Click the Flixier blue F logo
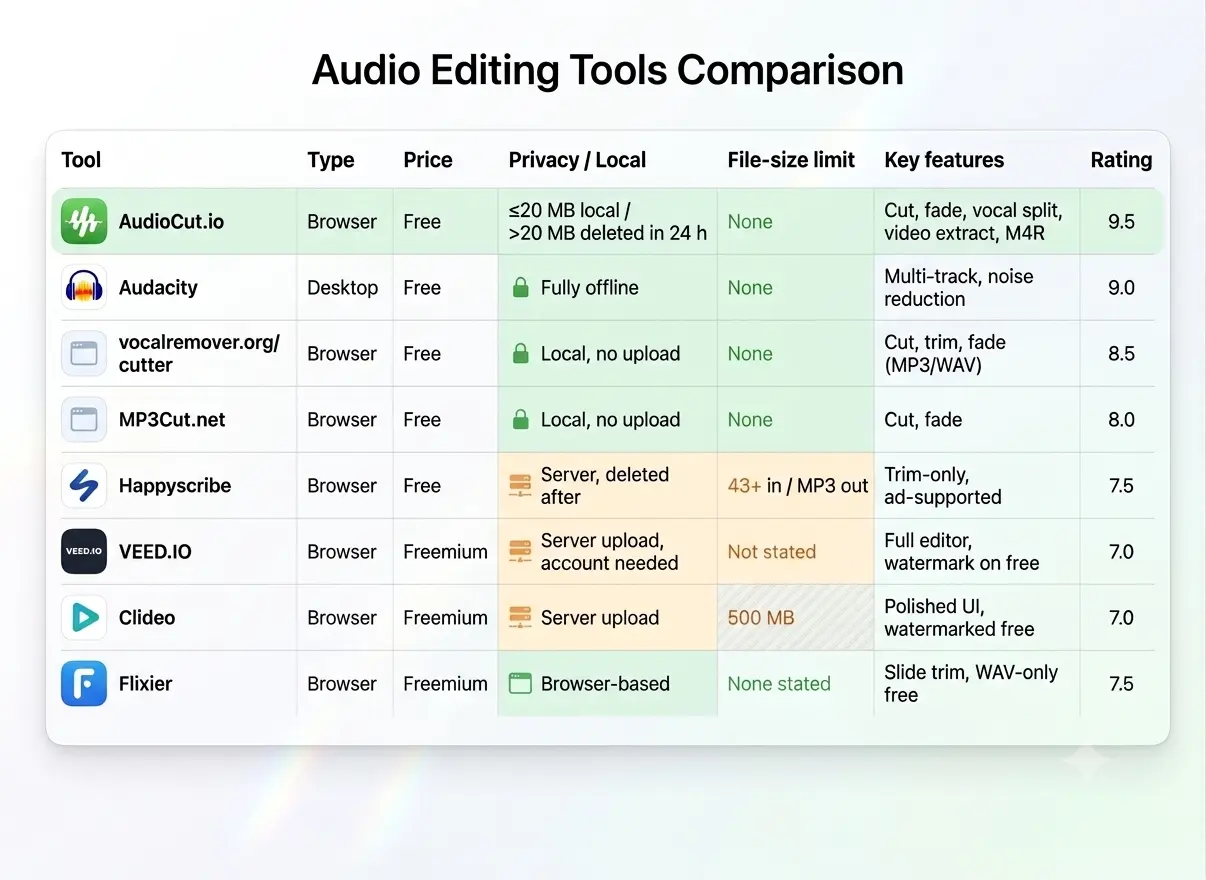 [x=84, y=684]
